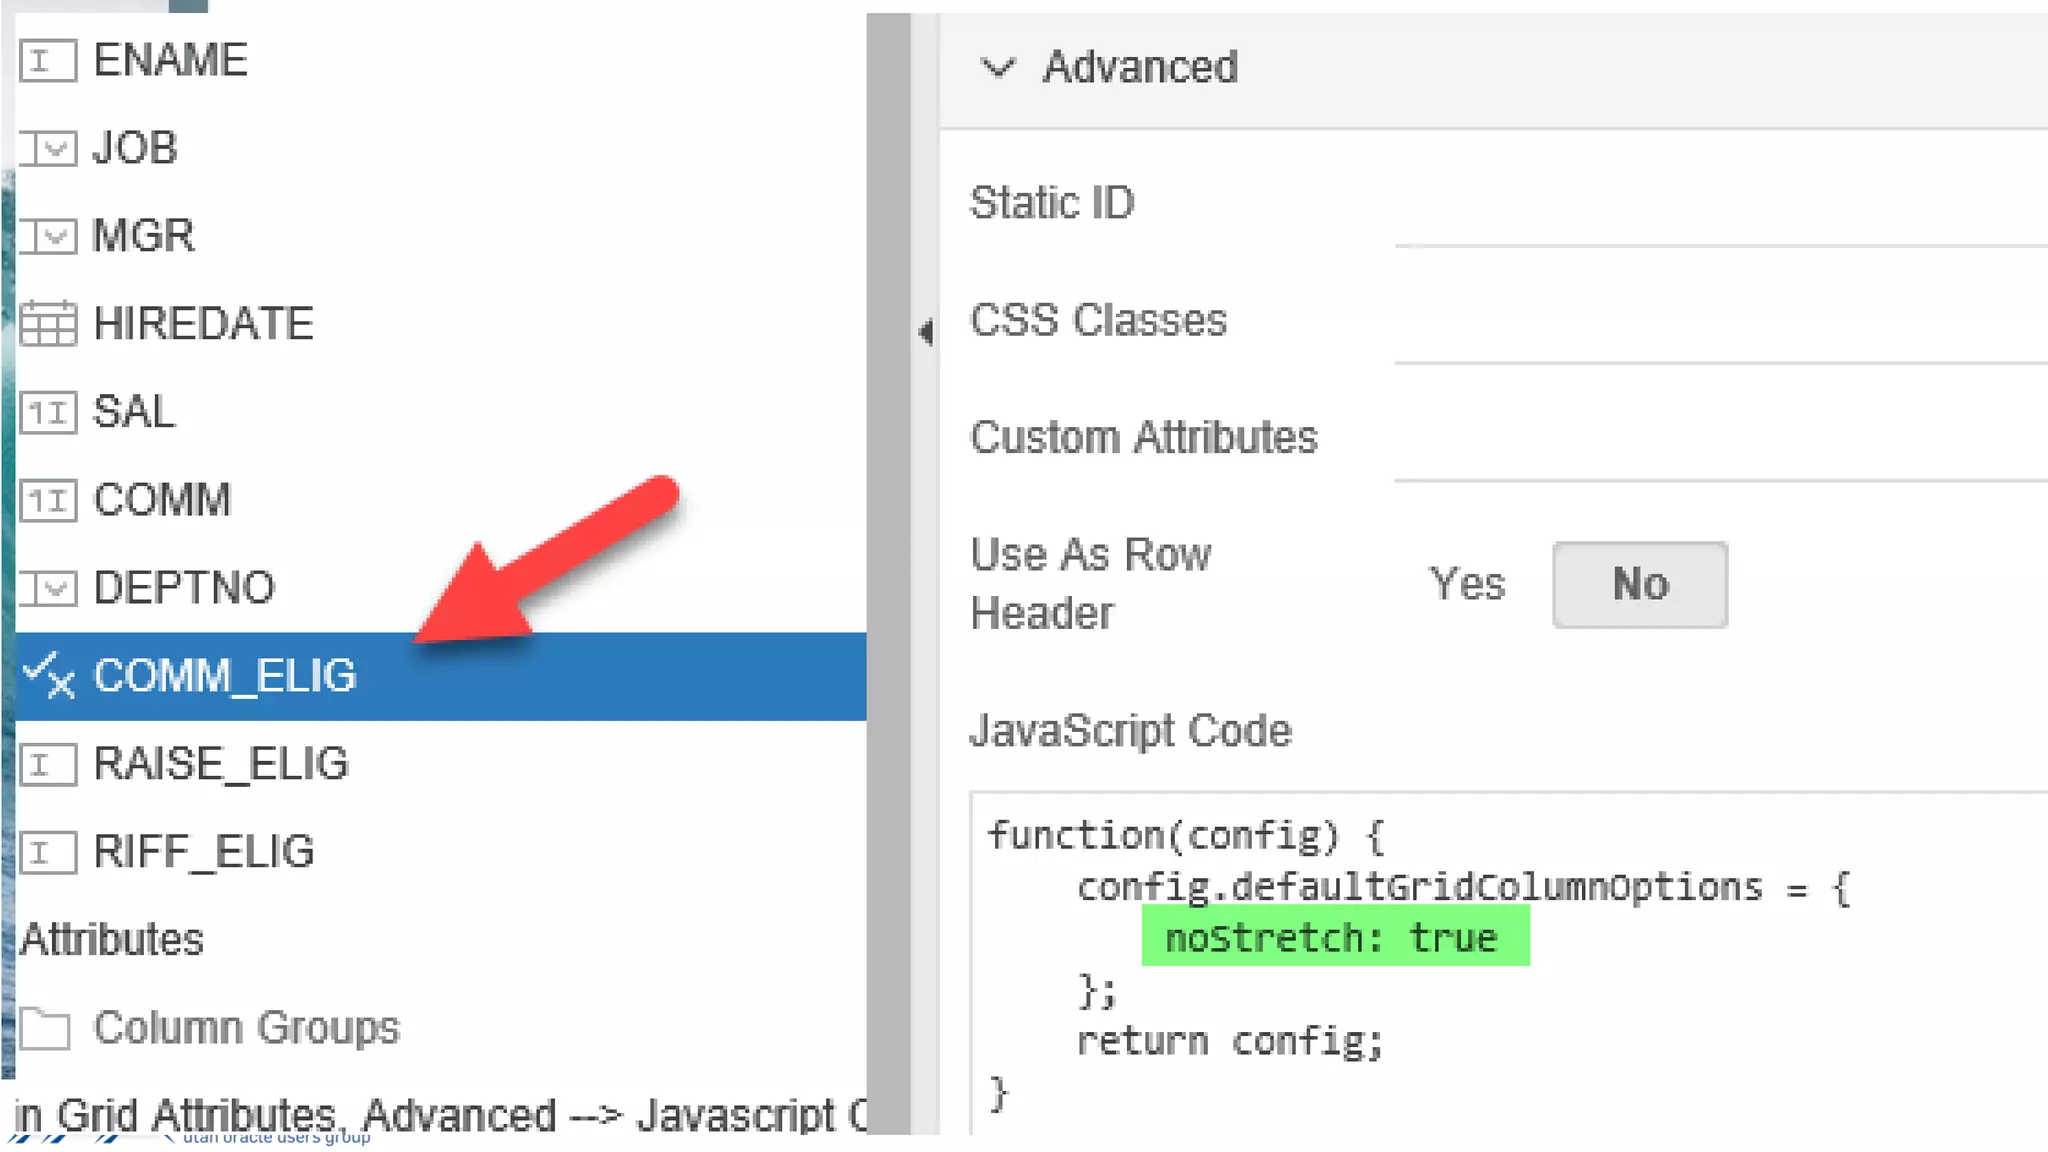Viewport: 2048px width, 1152px height.
Task: Collapse the Advanced section chevron
Action: (x=997, y=67)
